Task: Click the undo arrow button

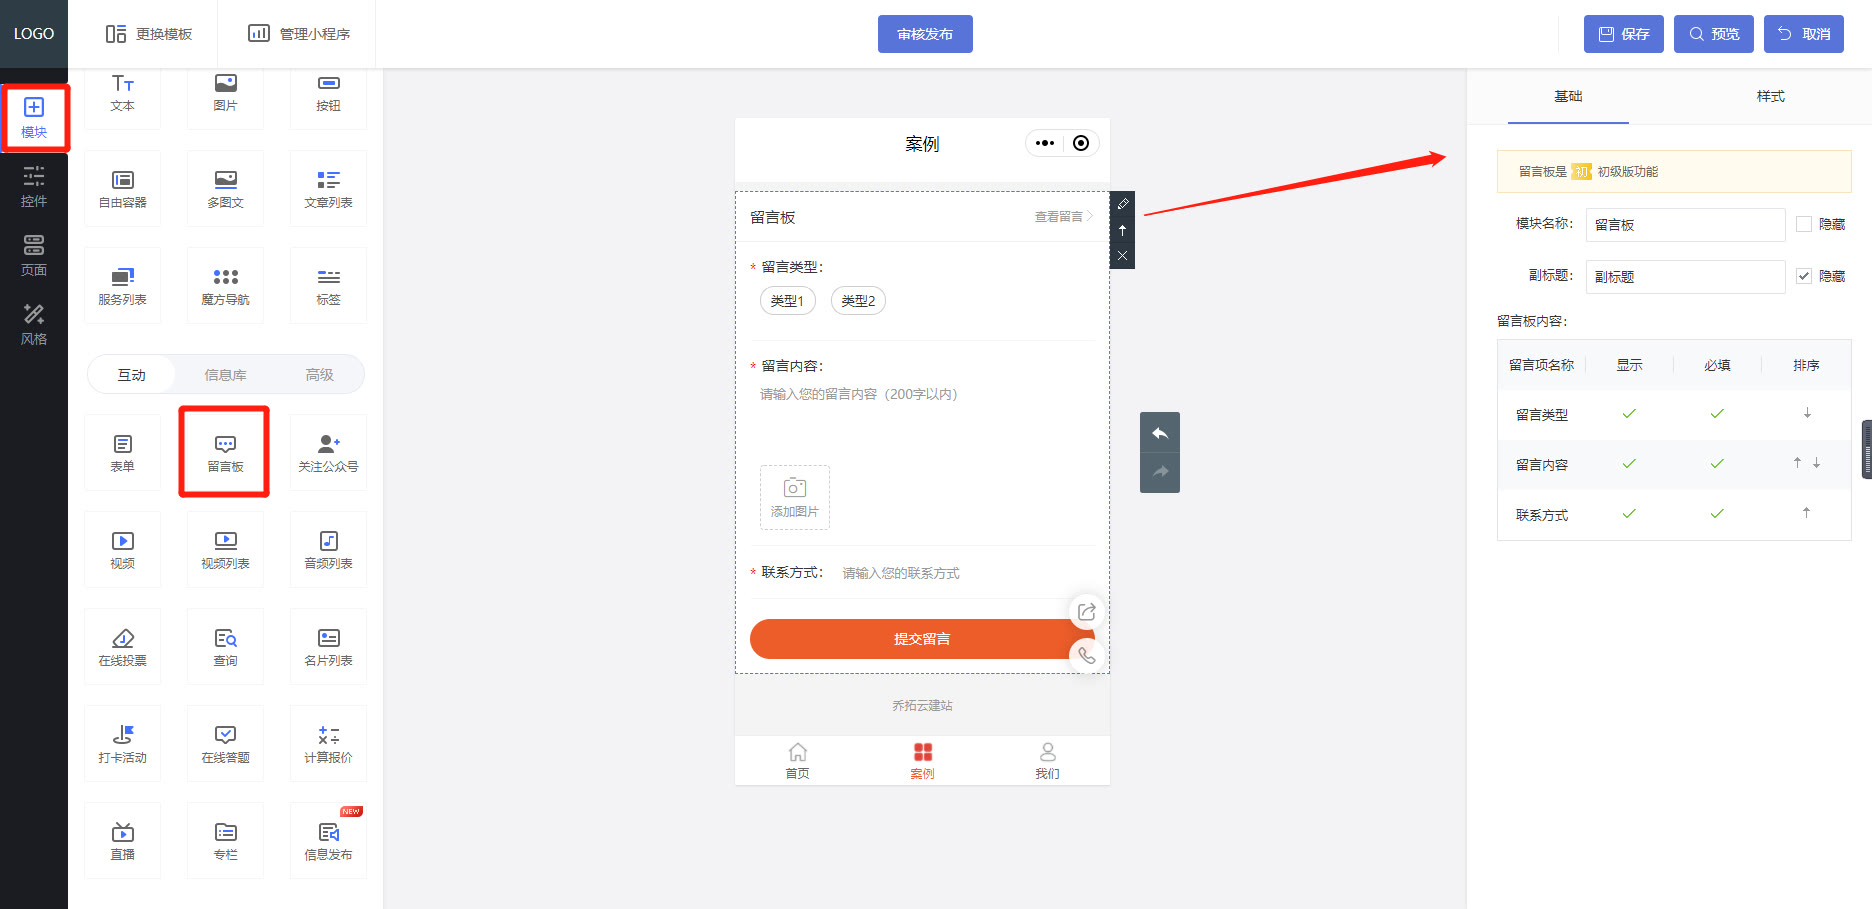Action: (x=1160, y=433)
